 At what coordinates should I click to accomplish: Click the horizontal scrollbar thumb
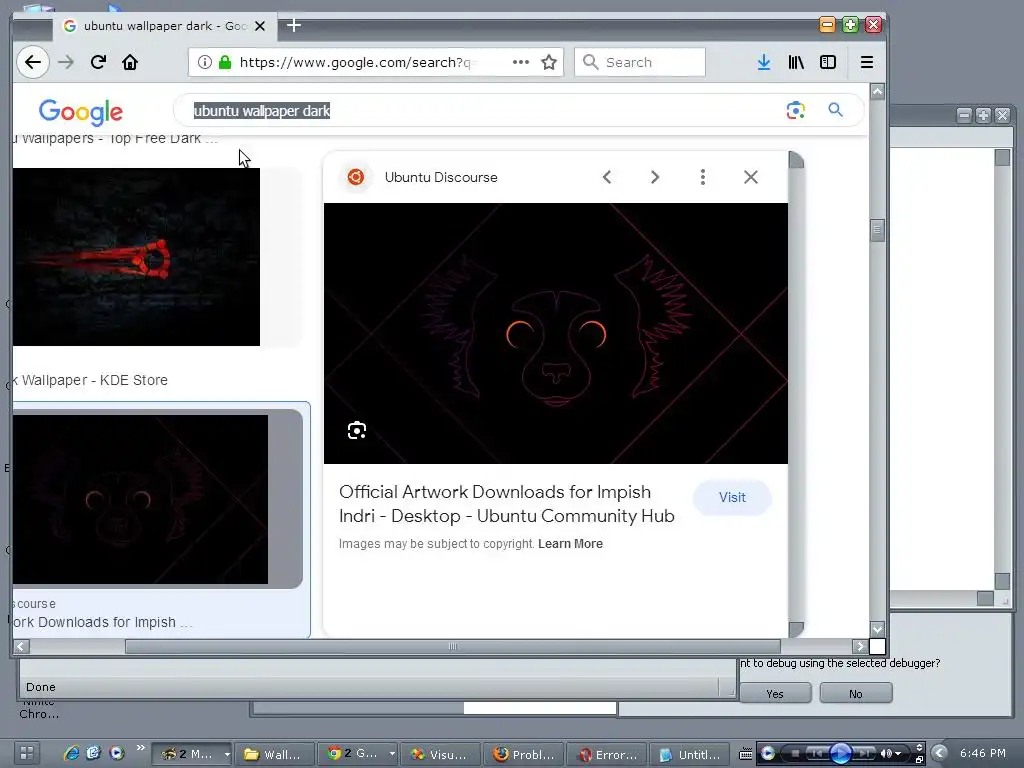(x=453, y=647)
